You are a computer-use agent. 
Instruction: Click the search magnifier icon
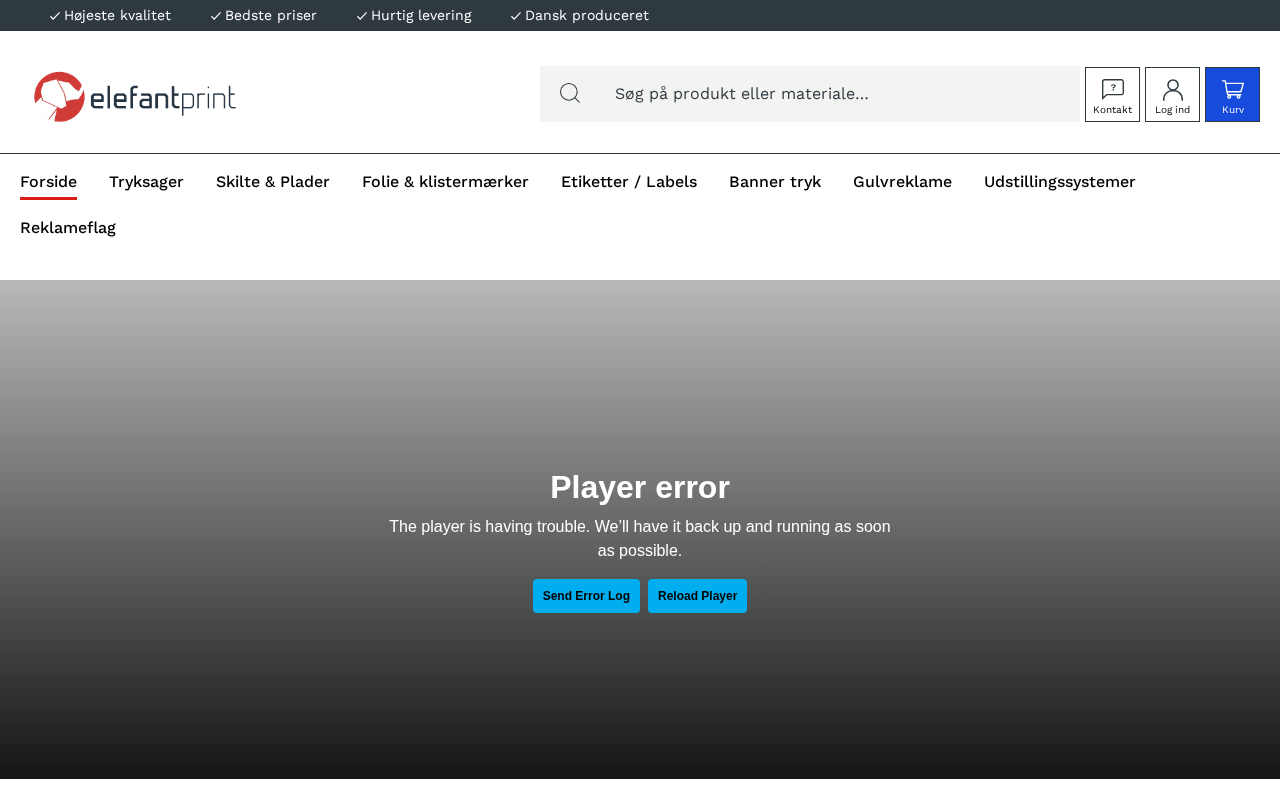click(x=570, y=93)
